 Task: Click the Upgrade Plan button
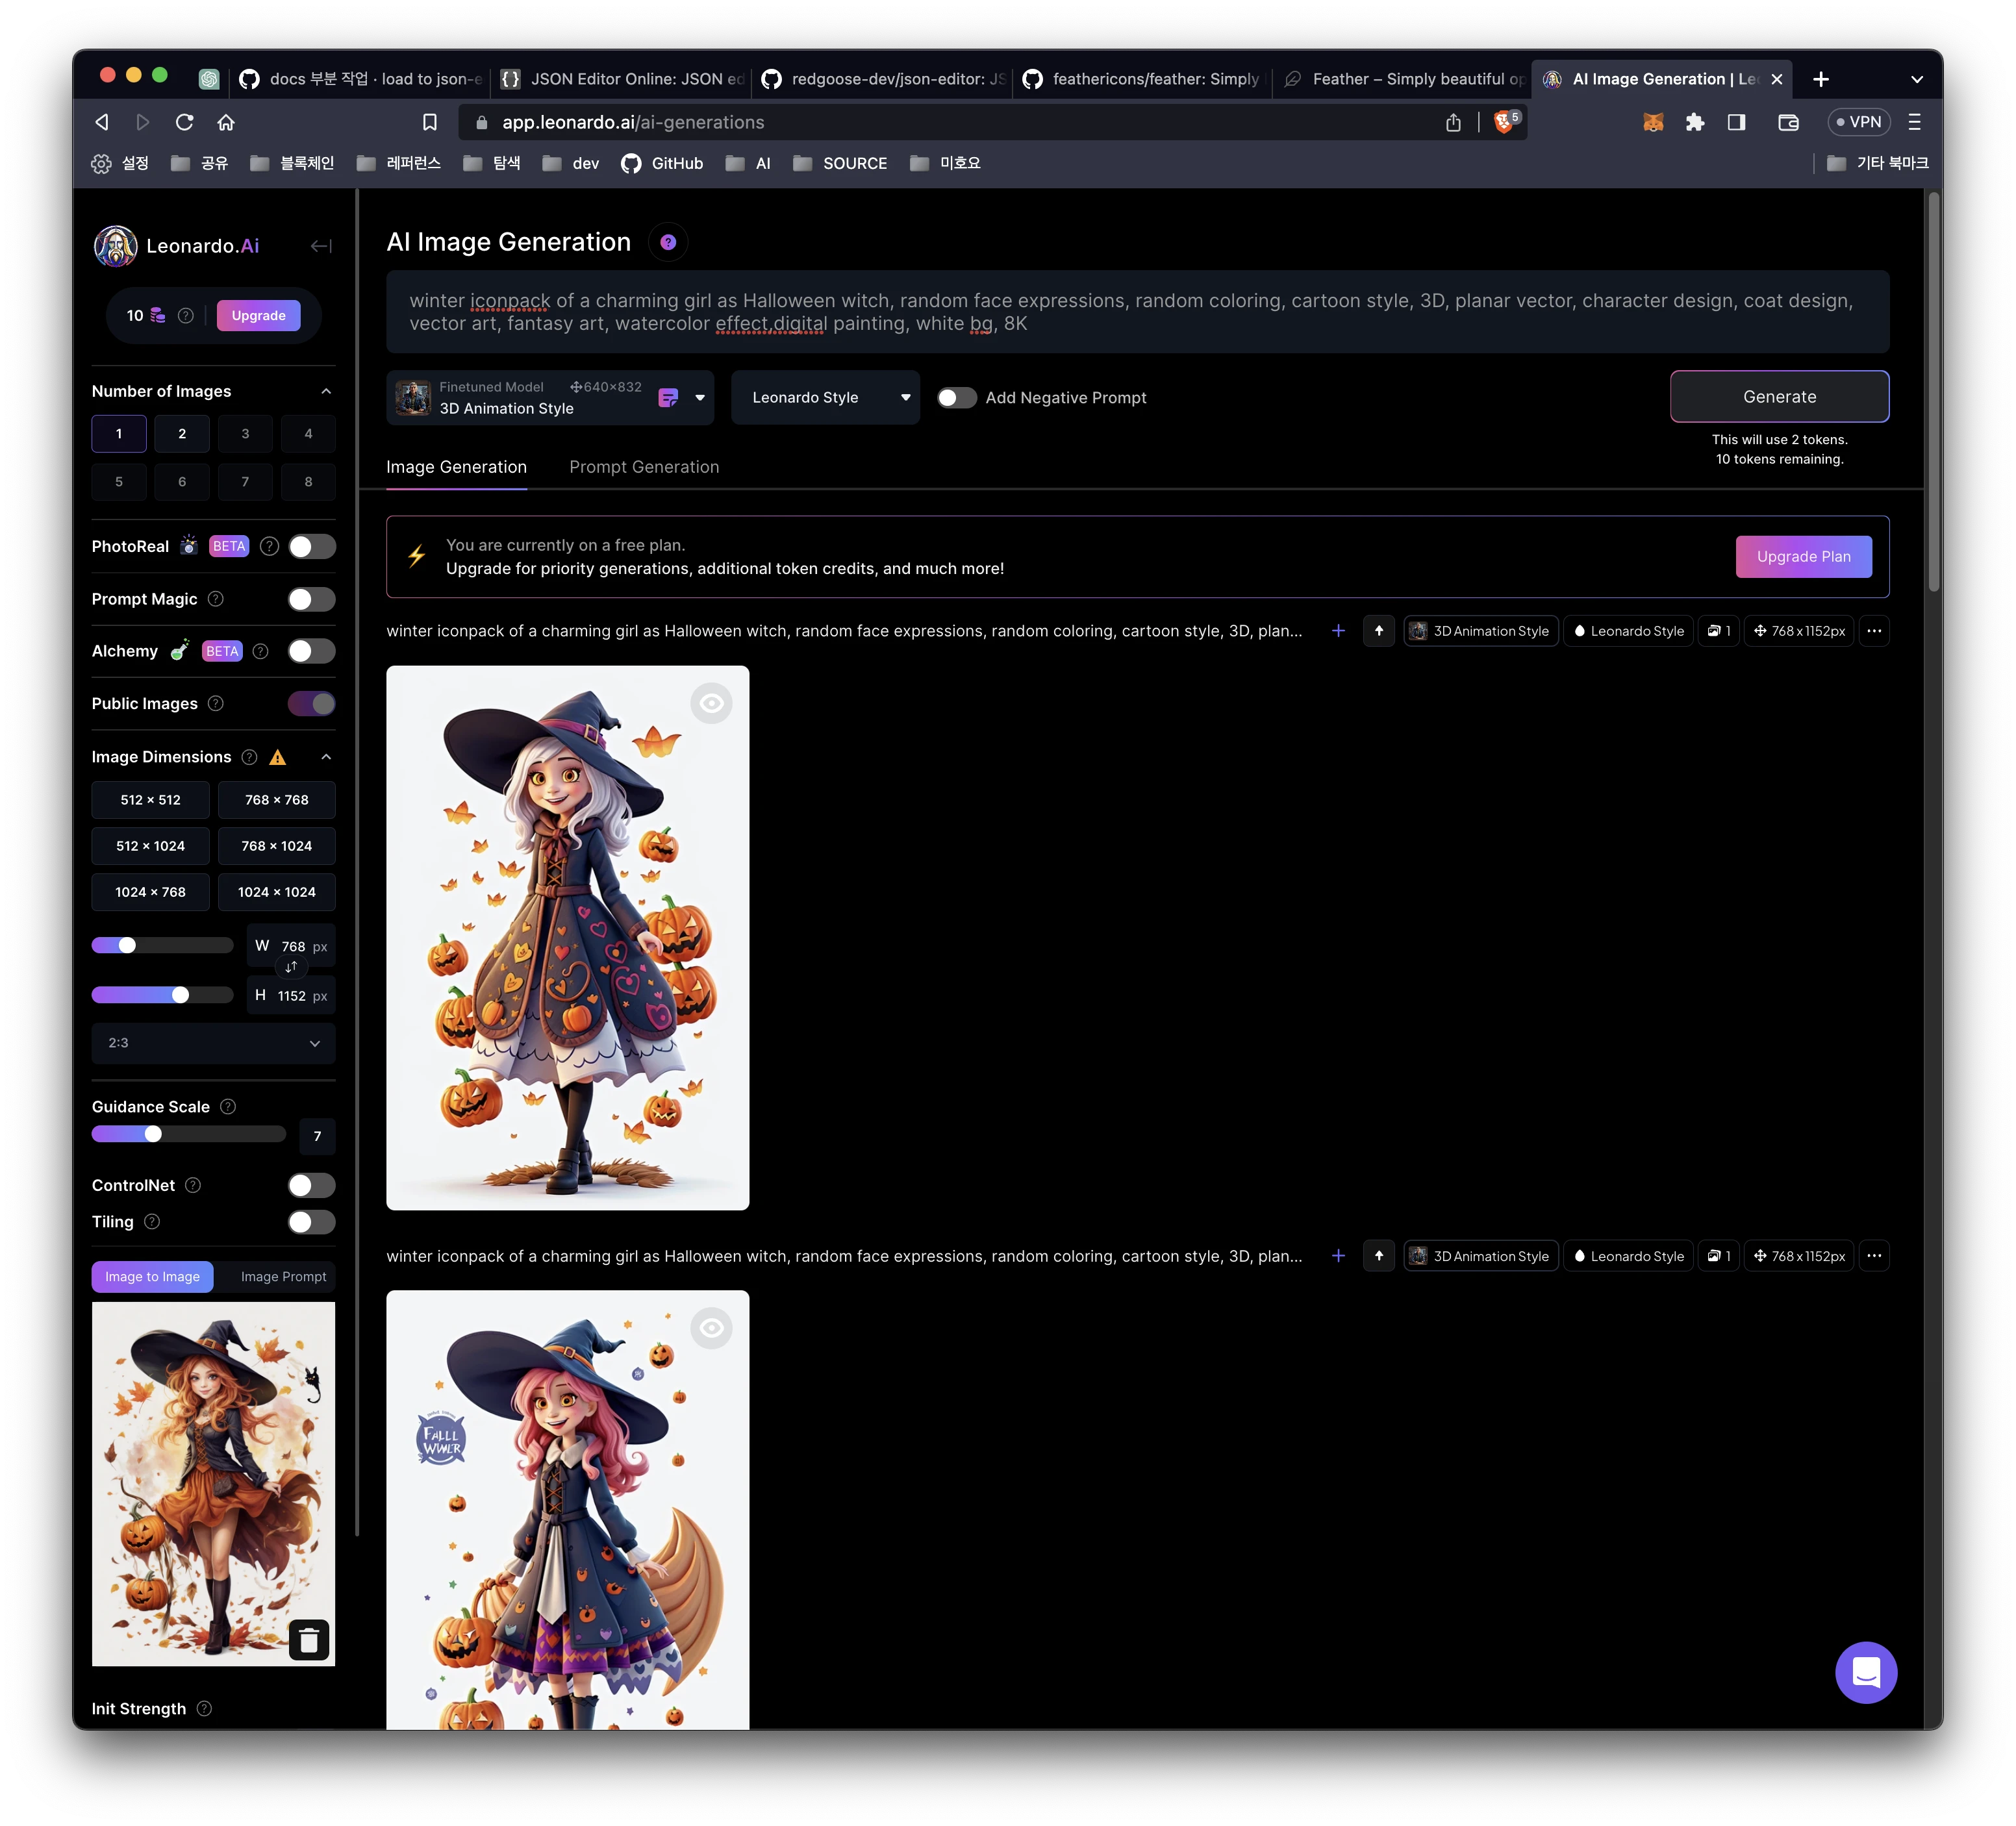pos(1803,557)
